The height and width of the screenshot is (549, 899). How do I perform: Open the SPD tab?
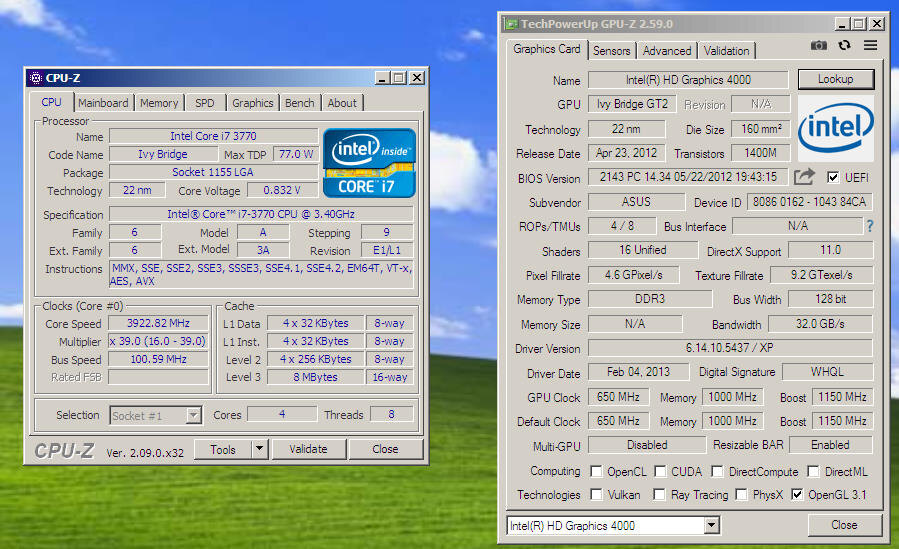205,103
